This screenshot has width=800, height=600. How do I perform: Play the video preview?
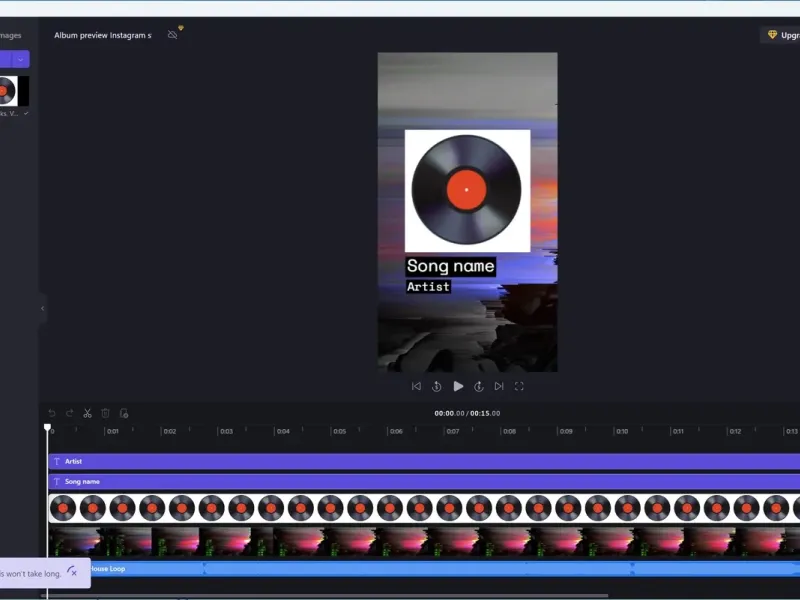point(458,386)
